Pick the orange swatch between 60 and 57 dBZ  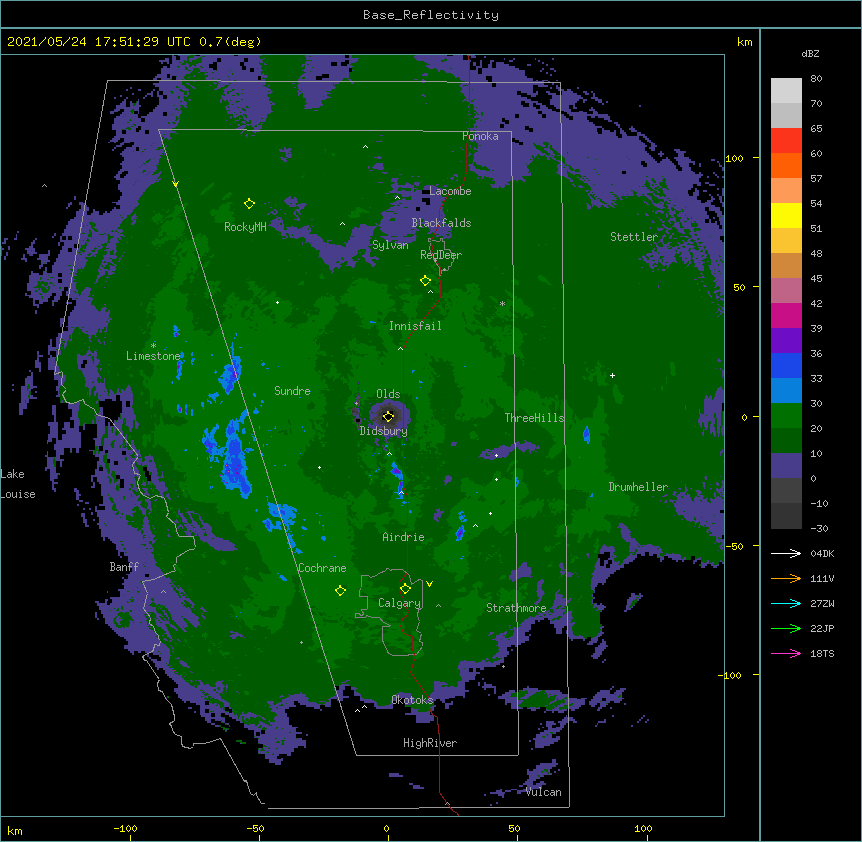[786, 165]
